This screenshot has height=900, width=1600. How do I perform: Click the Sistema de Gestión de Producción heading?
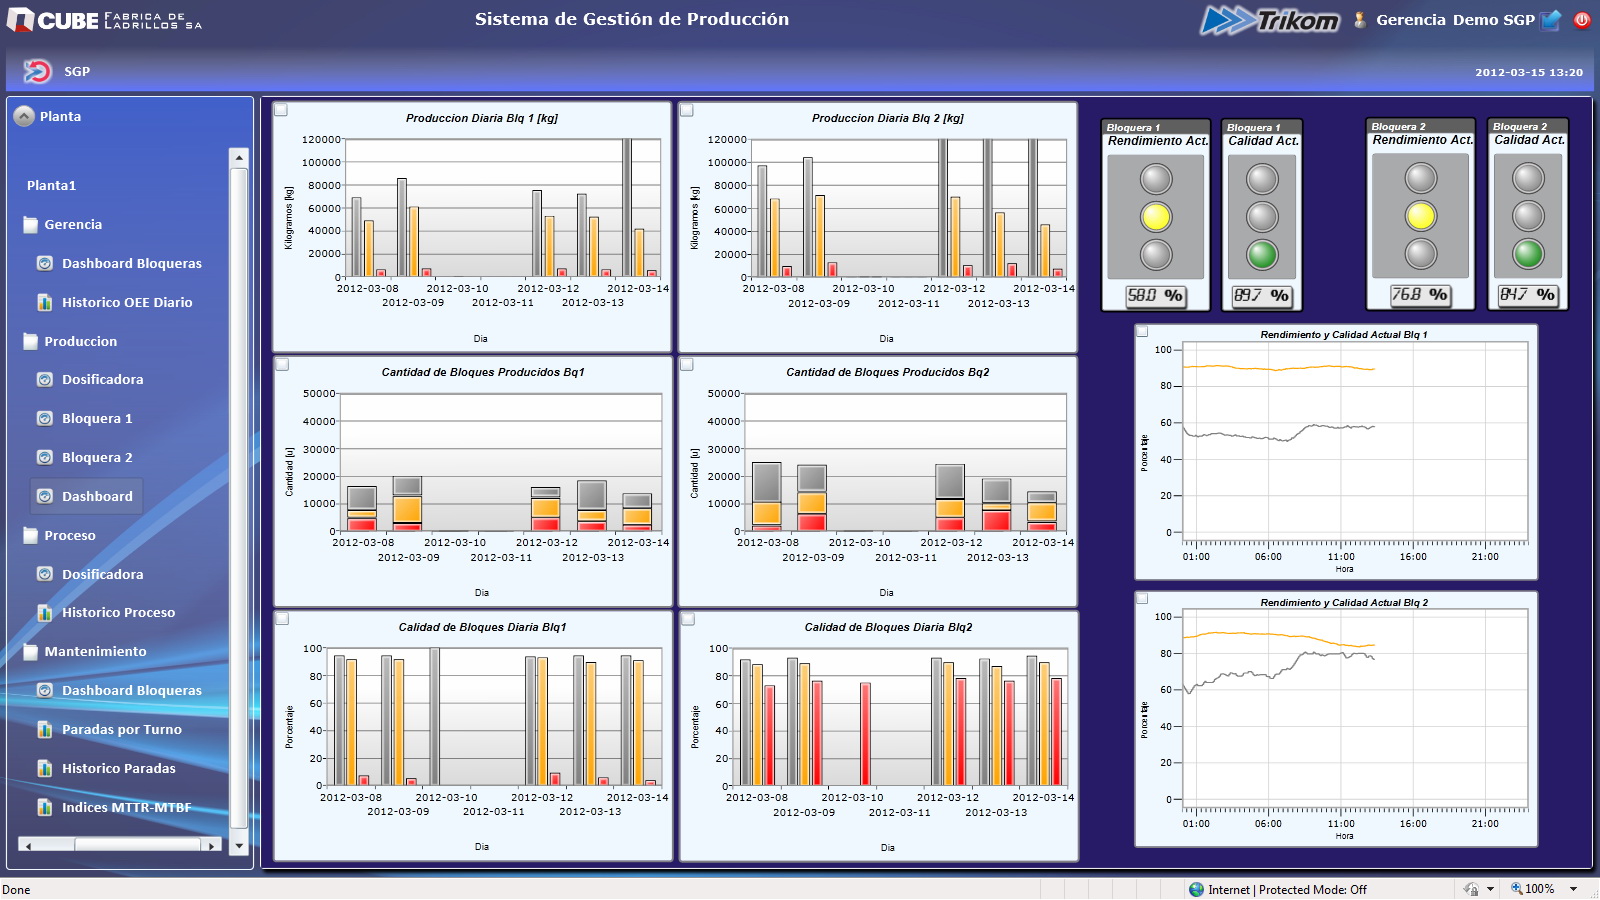632,19
